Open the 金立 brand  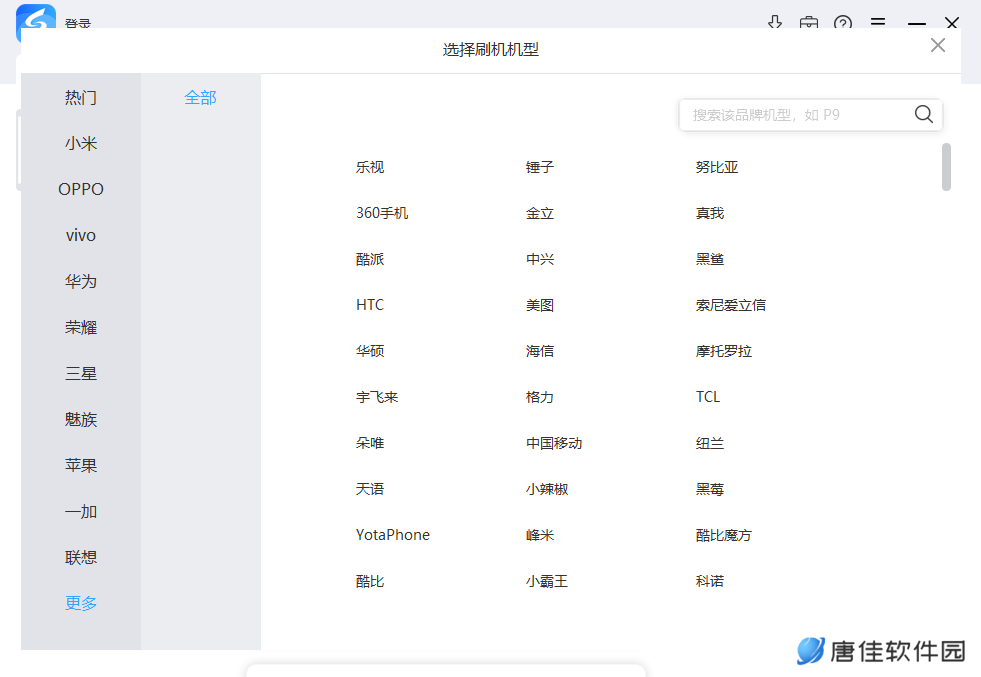pos(540,213)
